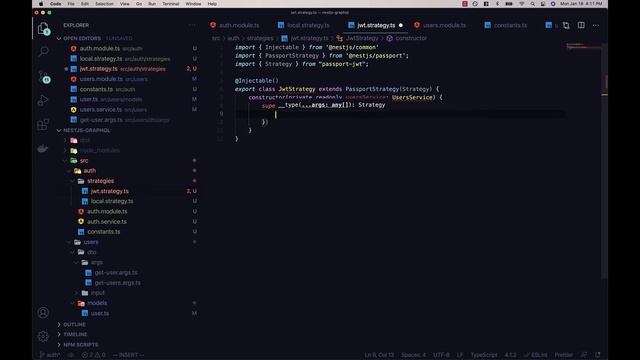Open get-users.args.ts in the file tree
This screenshot has width=640, height=360.
pyautogui.click(x=118, y=283)
